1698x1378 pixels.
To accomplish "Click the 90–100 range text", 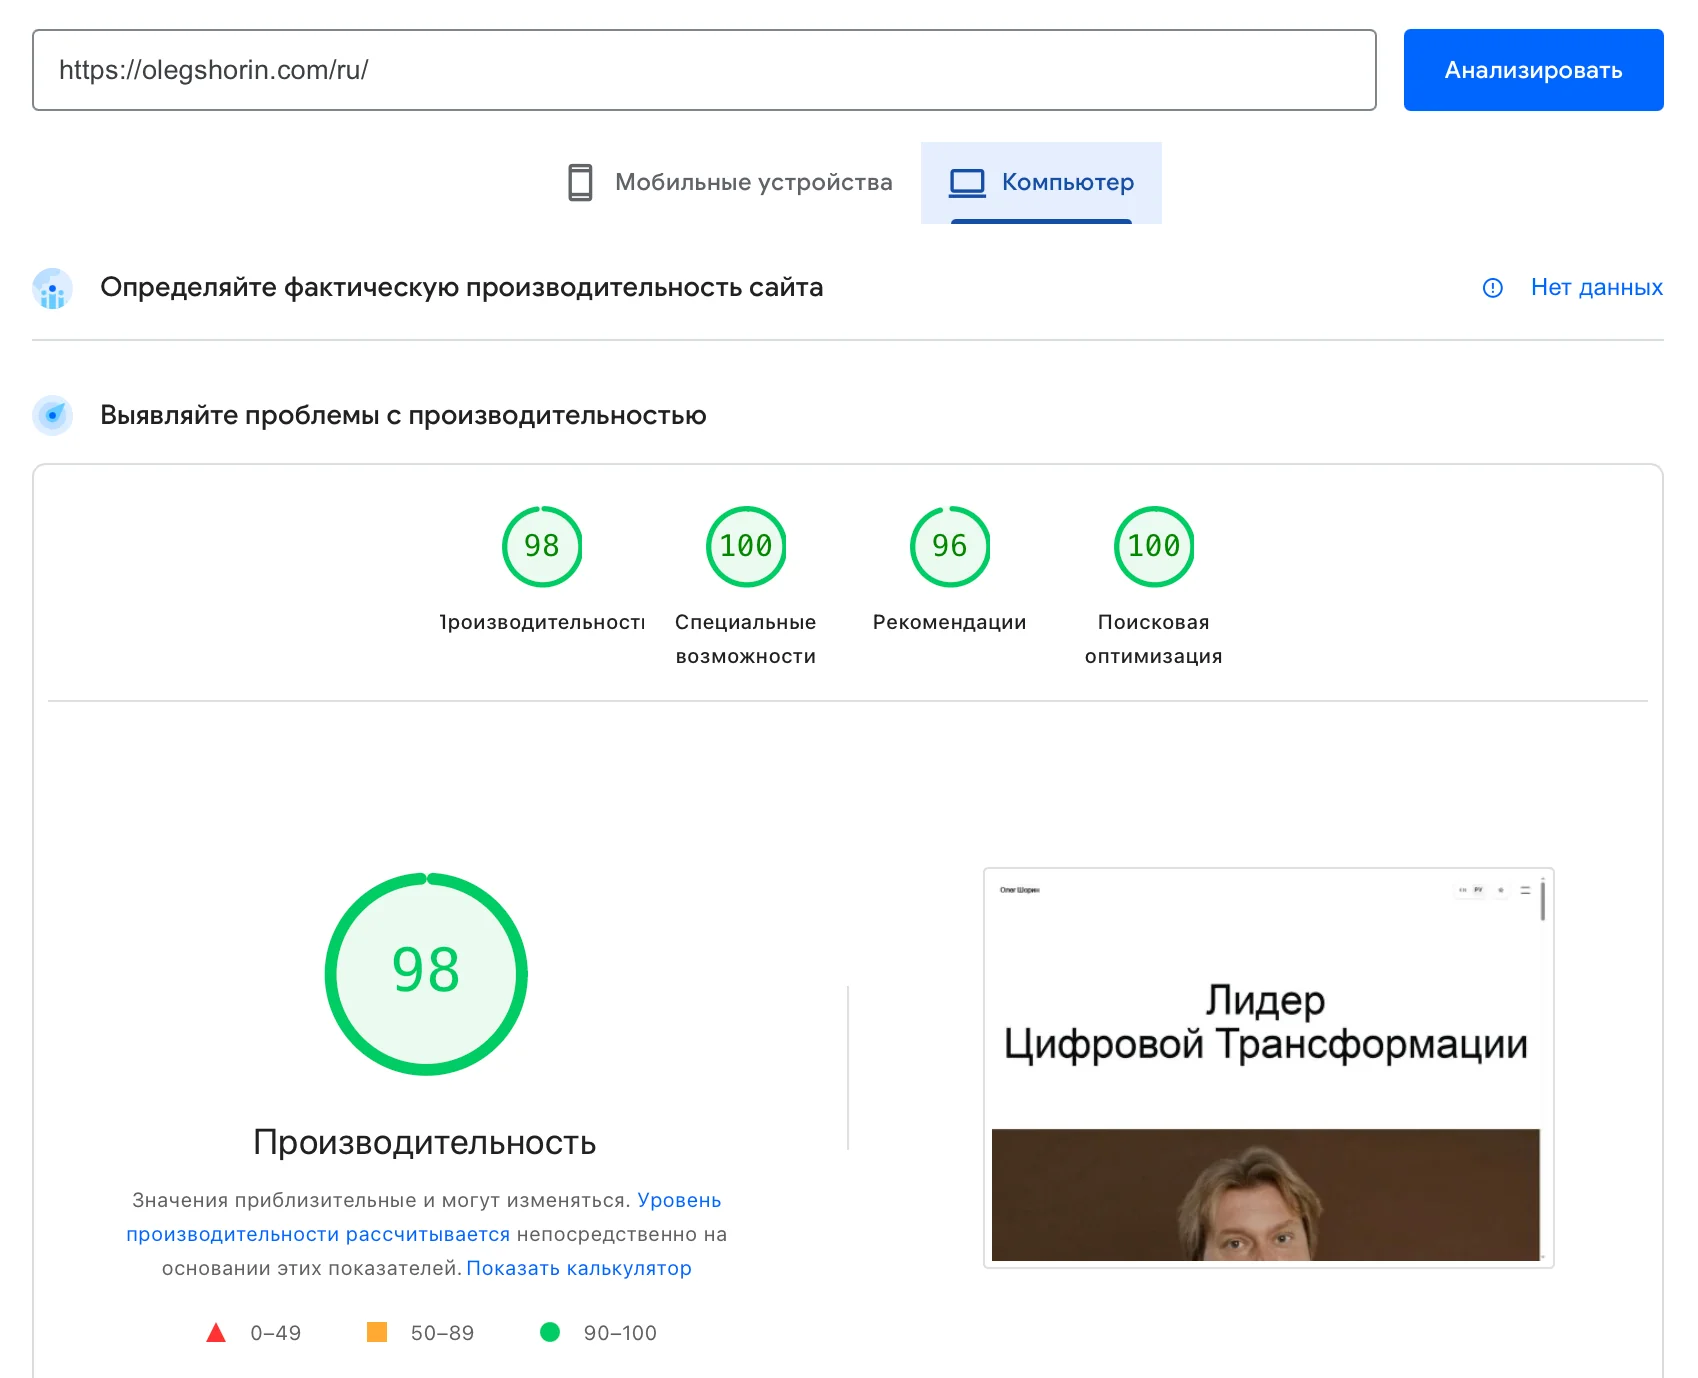I will (620, 1333).
